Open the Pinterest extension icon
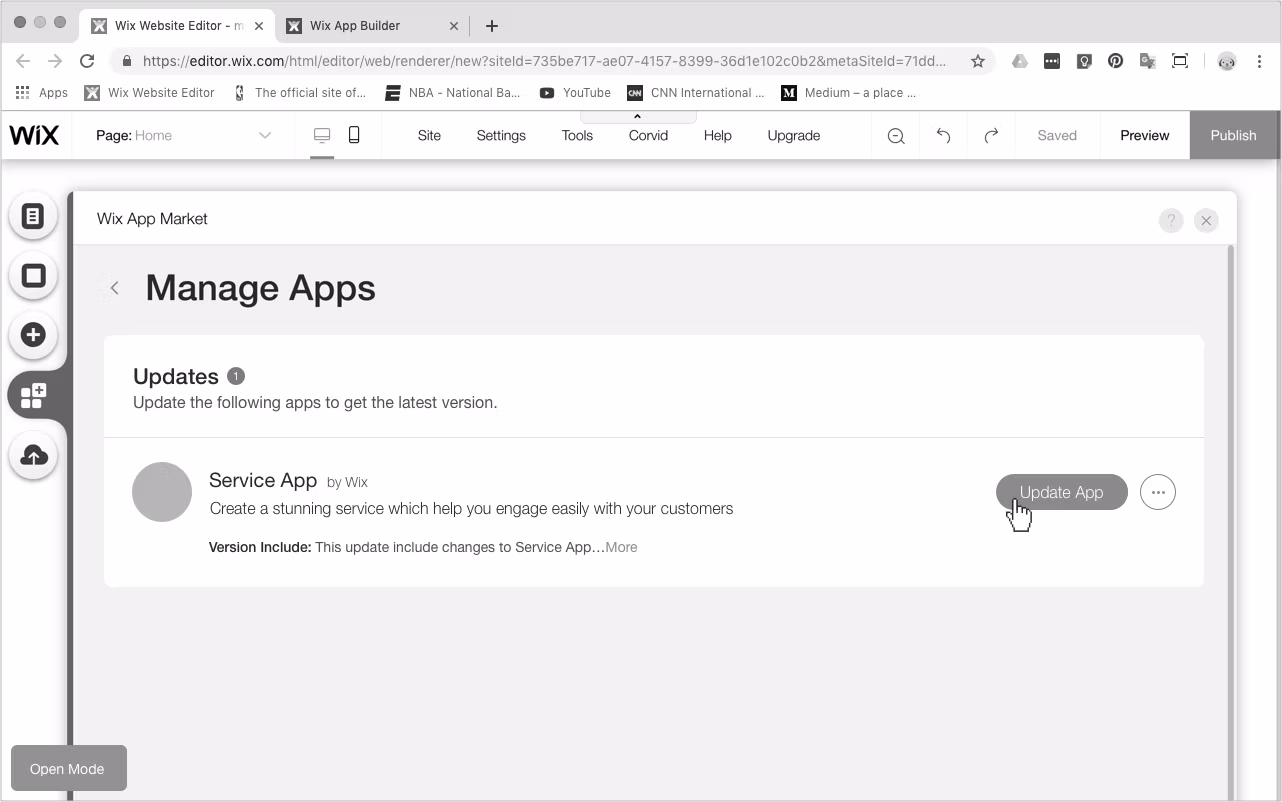The height and width of the screenshot is (802, 1282). 1115,61
